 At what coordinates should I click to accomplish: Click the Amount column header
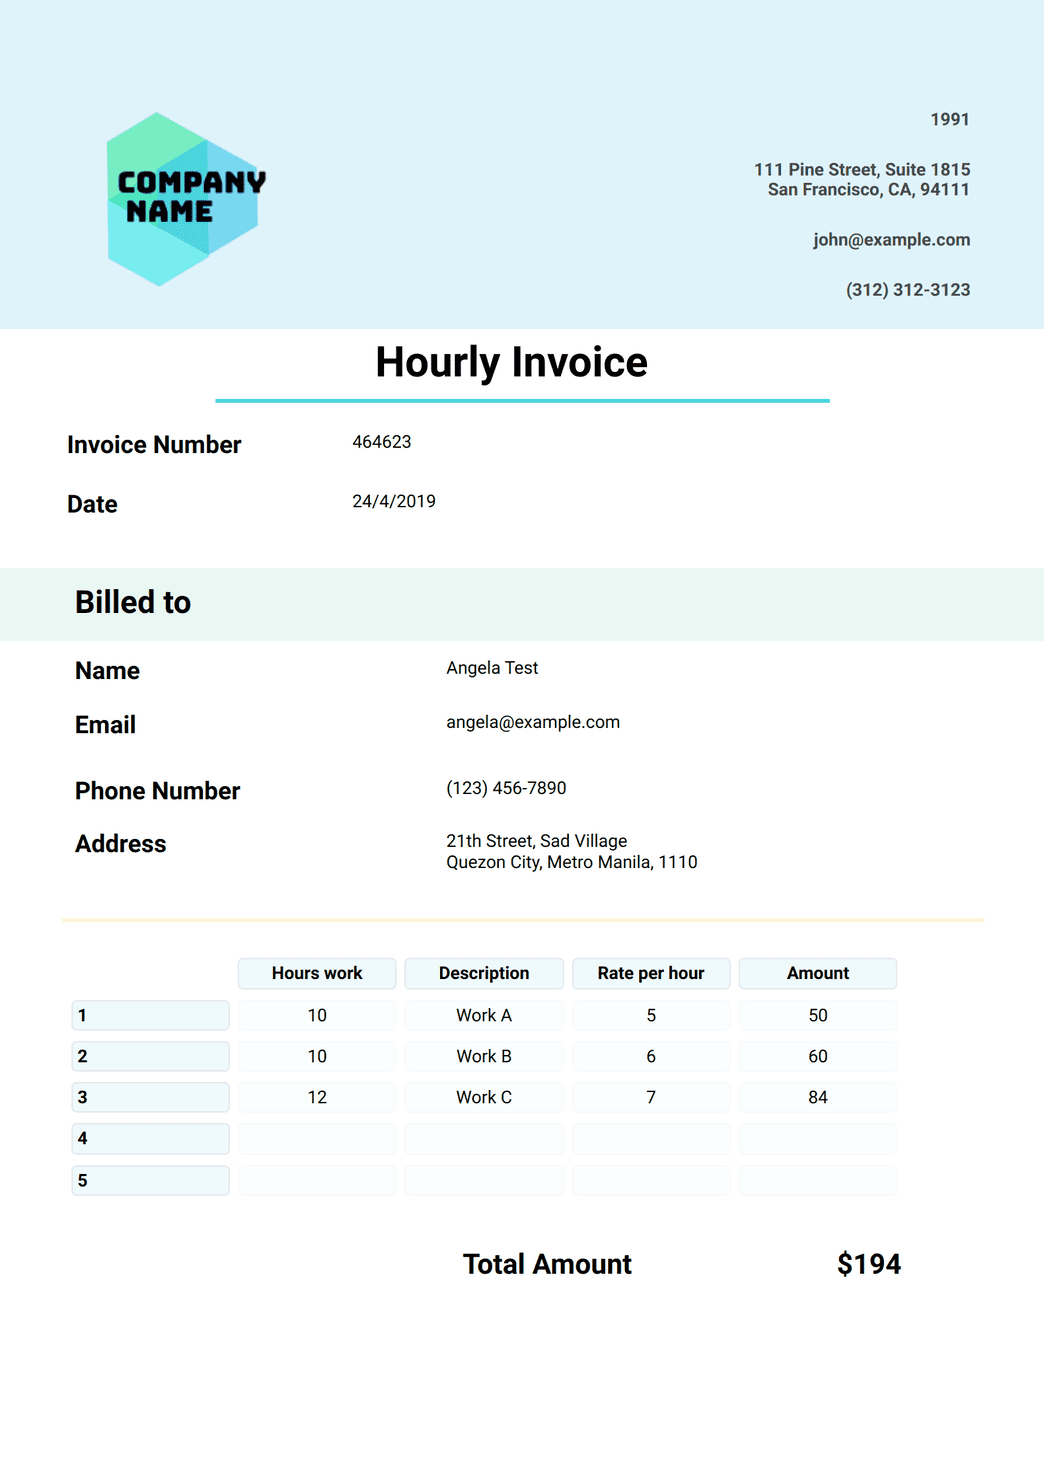pyautogui.click(x=818, y=974)
